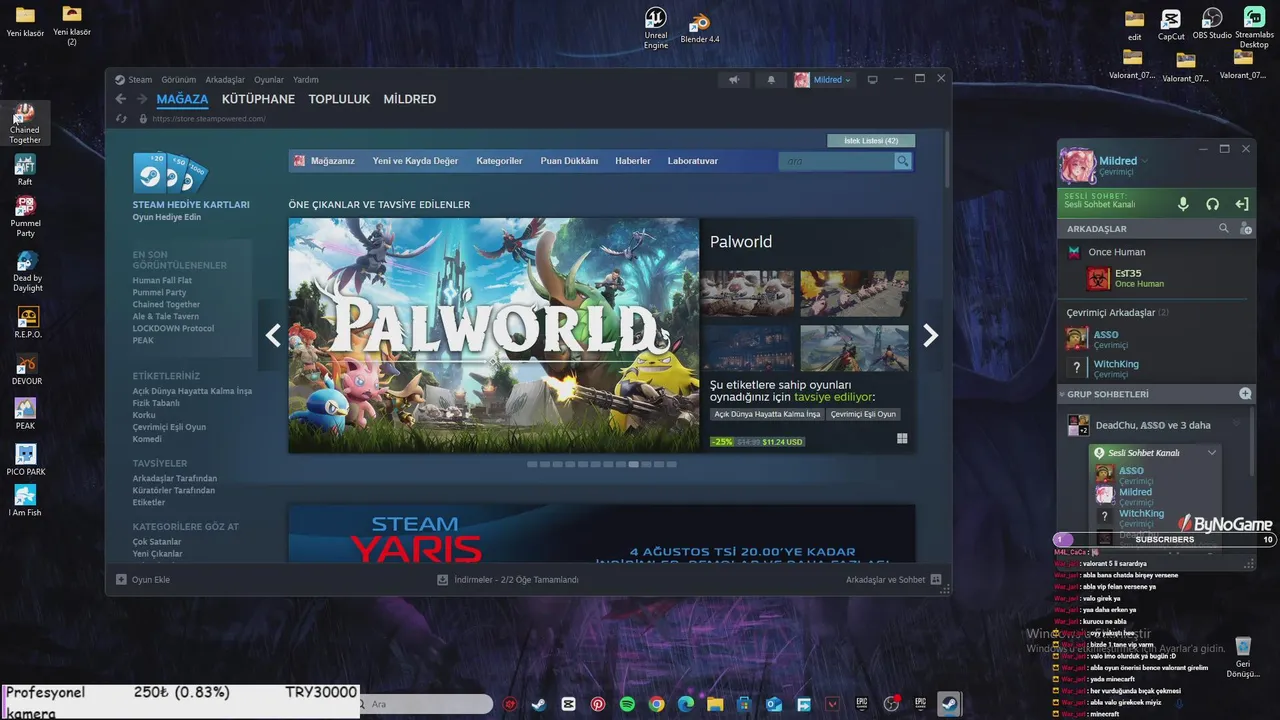Open İndirmeler downloads status
This screenshot has width=1280, height=720.
[508, 579]
